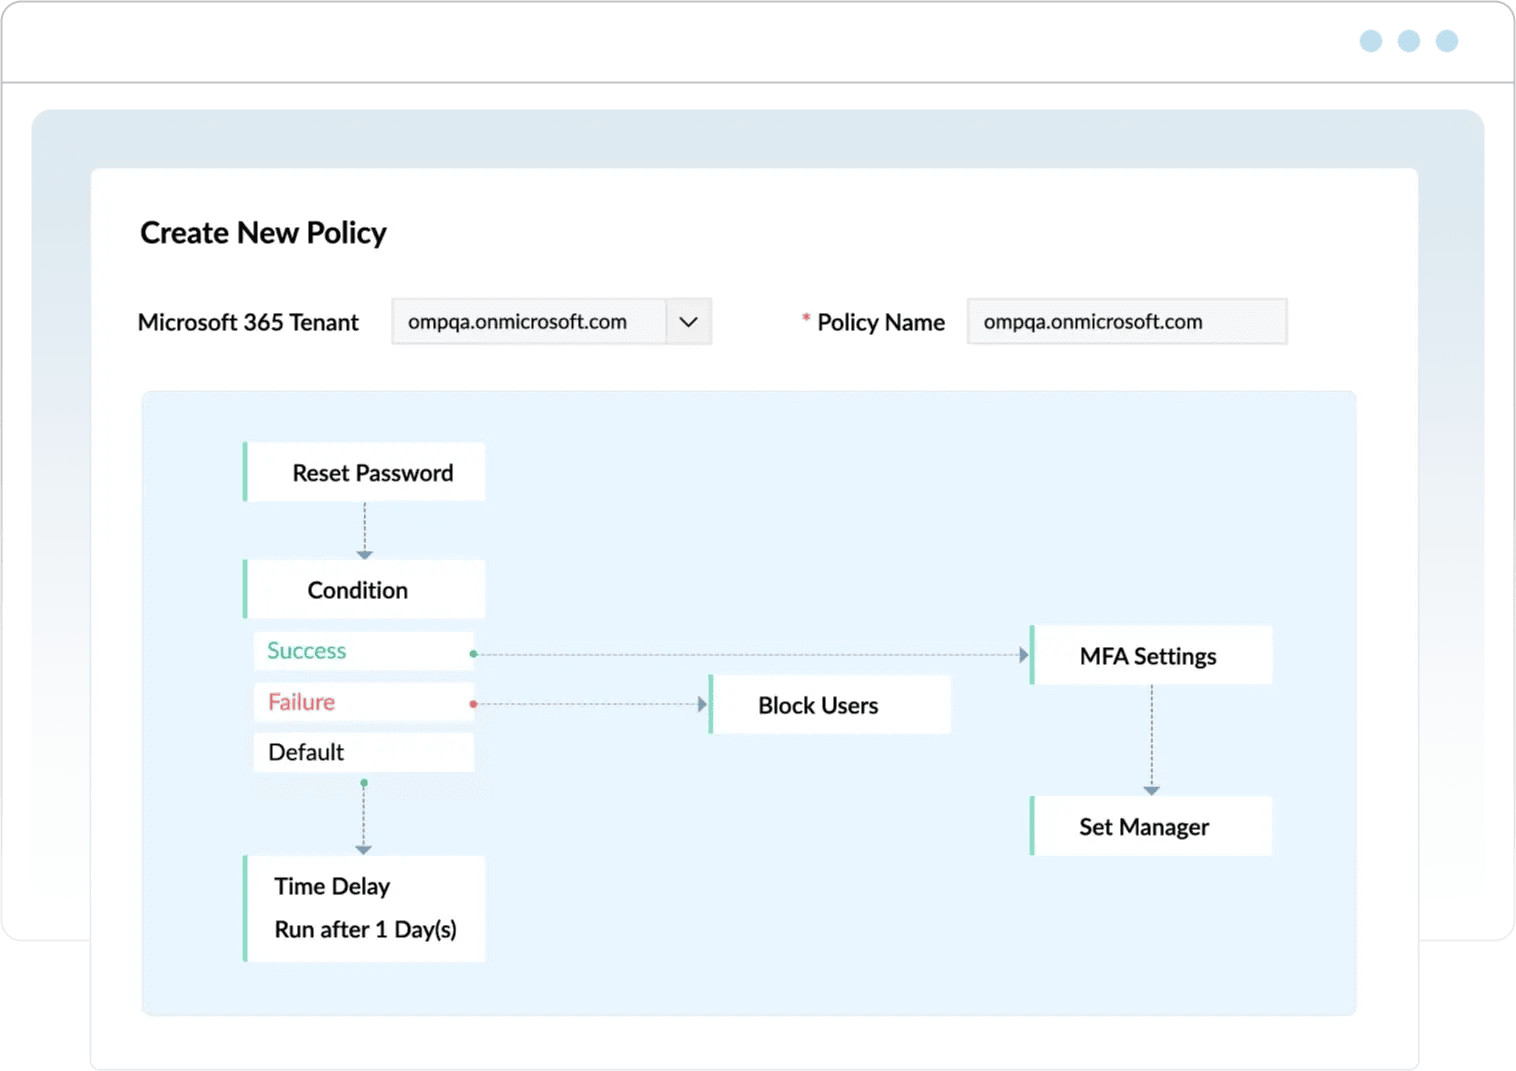Choose ompqa.onmicrosoft.com from tenant list
Image resolution: width=1516 pixels, height=1071 pixels.
pyautogui.click(x=516, y=321)
